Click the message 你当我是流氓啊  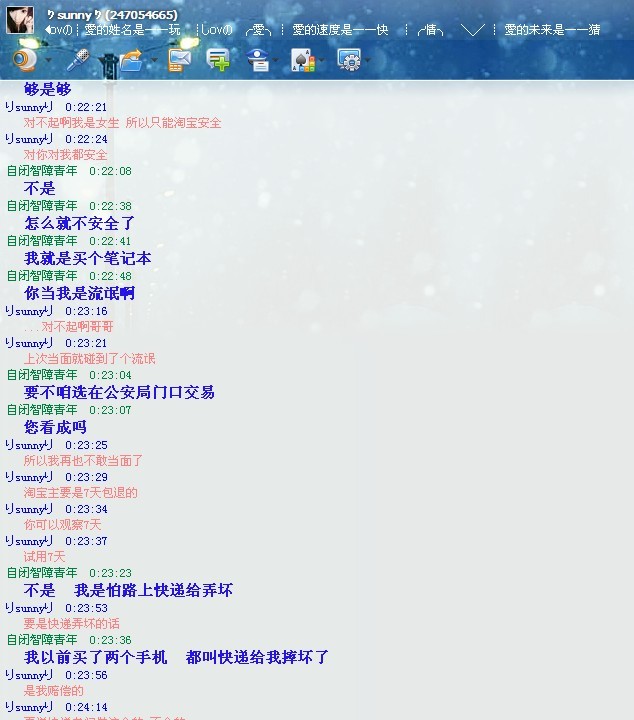tap(79, 293)
